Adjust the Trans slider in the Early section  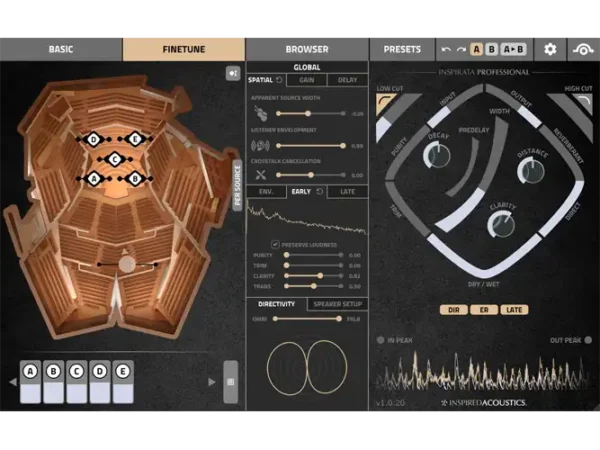coord(313,286)
